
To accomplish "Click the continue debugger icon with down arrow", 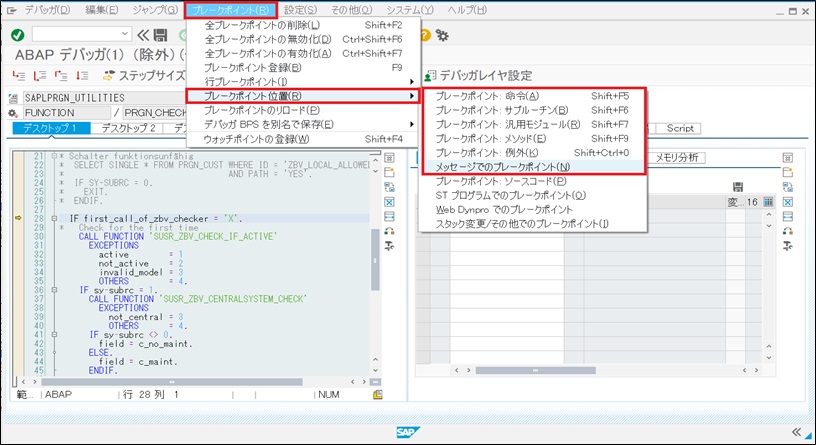I will (x=82, y=76).
